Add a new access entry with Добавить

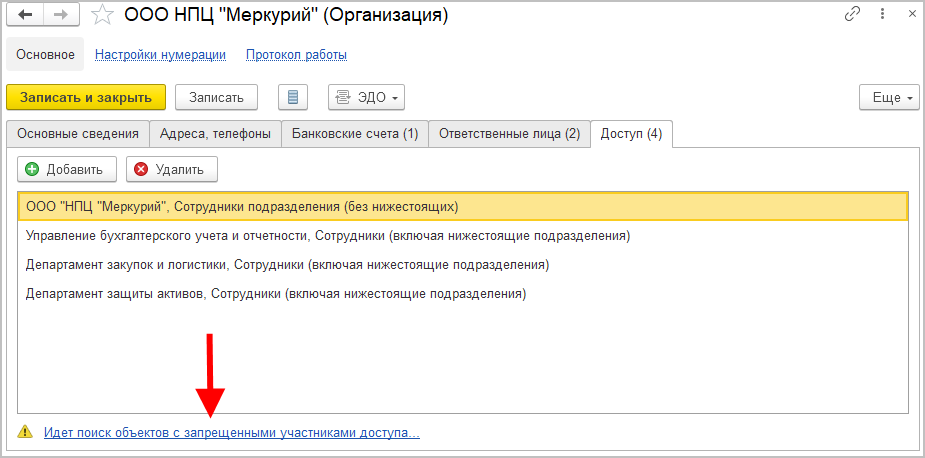[67, 170]
